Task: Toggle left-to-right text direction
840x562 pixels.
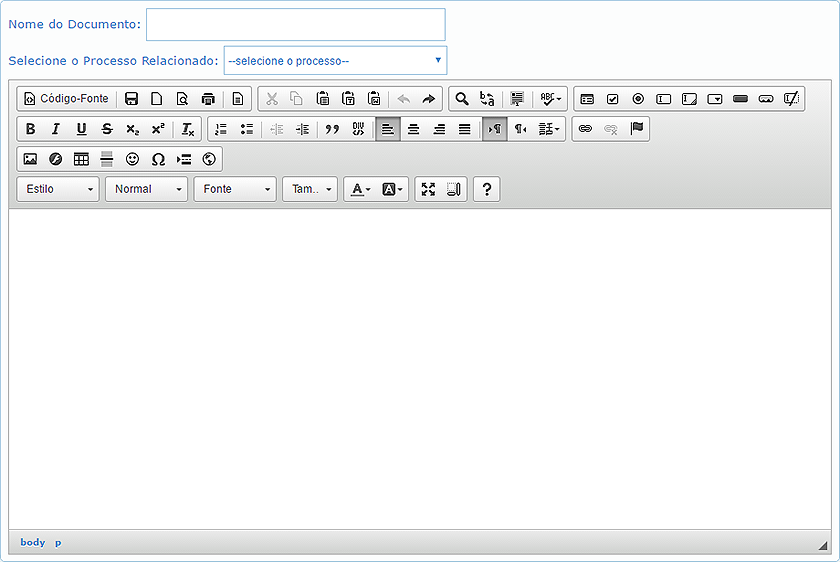Action: 494,129
